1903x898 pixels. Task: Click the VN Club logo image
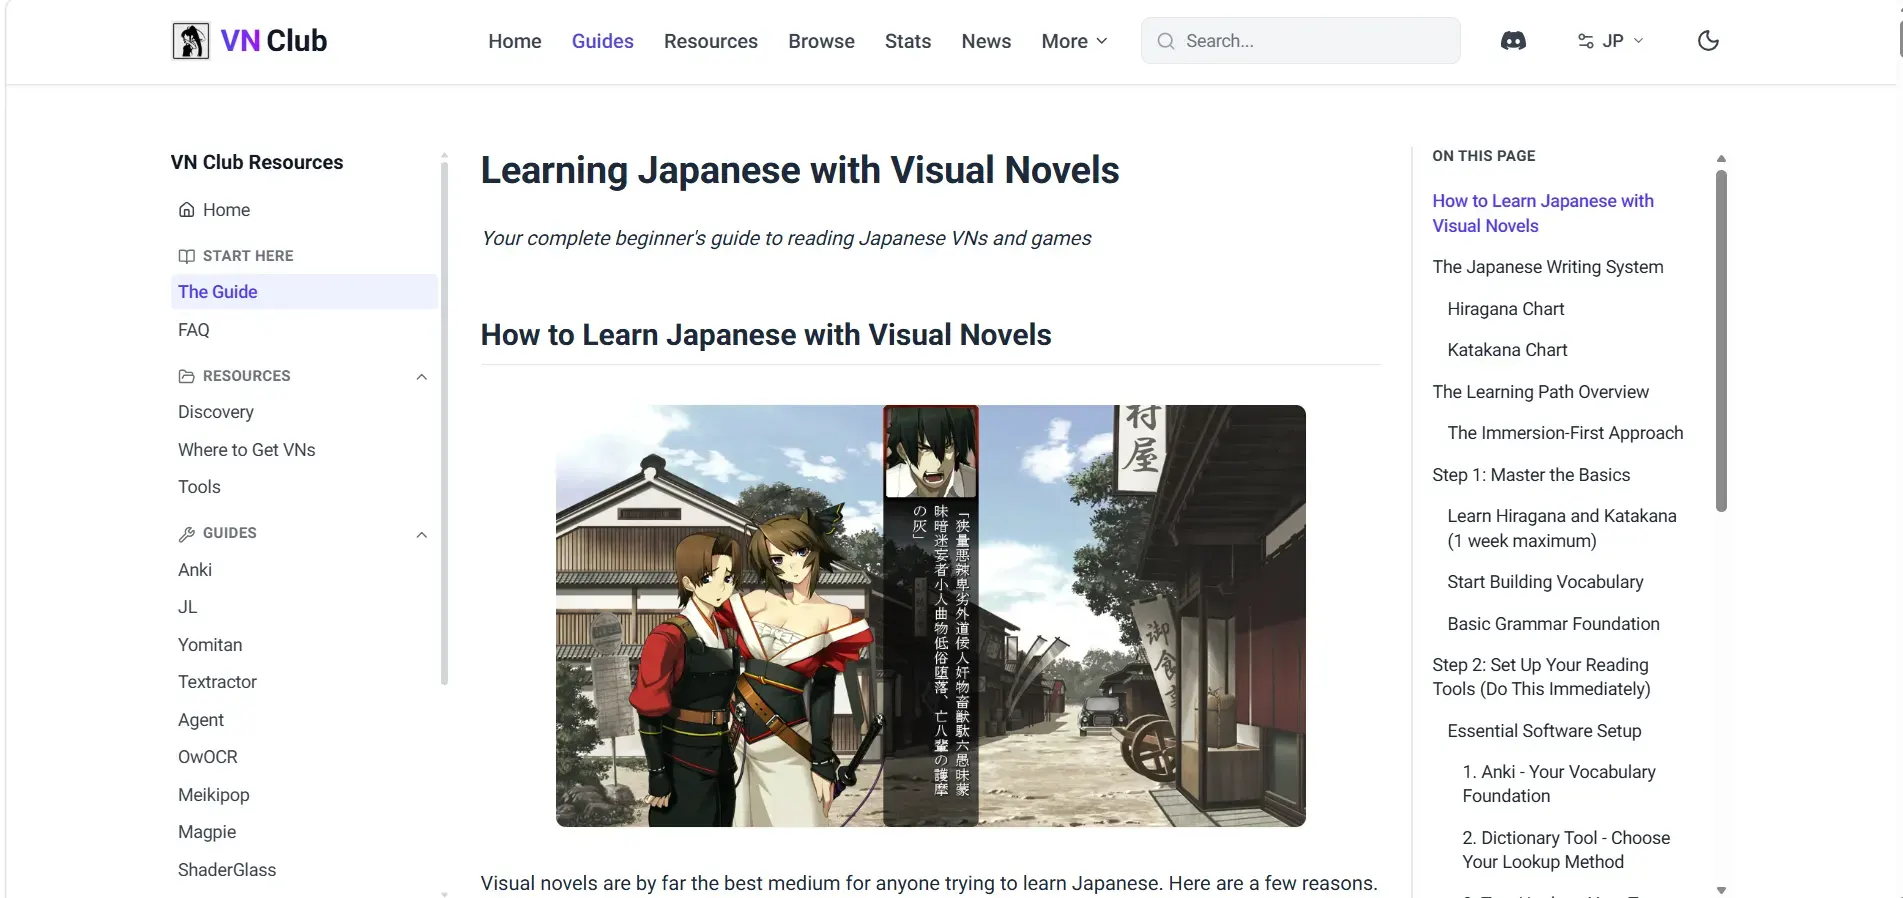[190, 41]
